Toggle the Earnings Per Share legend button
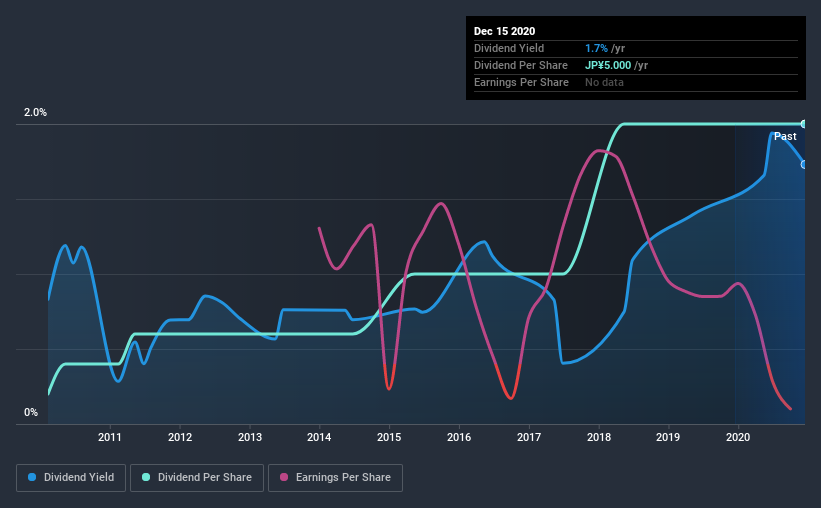The image size is (821, 508). pos(335,478)
